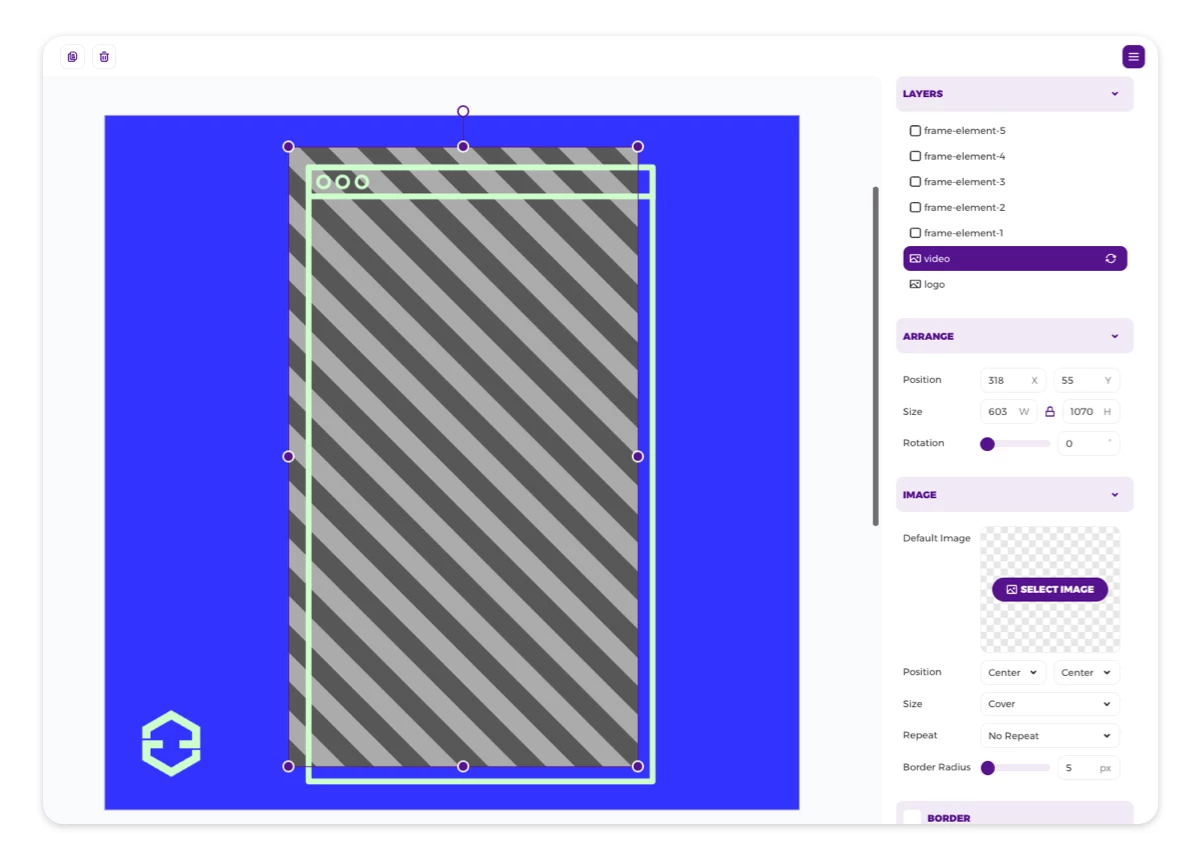Open the vertical image Position dropdown
This screenshot has height=862, width=1200.
(x=1087, y=673)
